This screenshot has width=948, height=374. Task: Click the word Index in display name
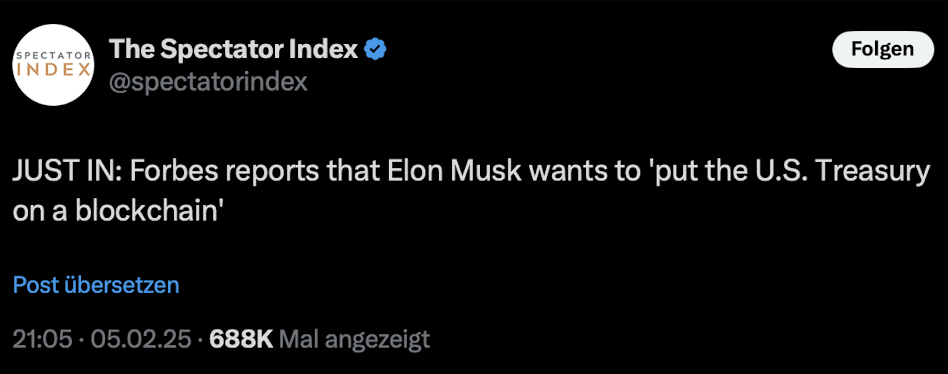[323, 50]
